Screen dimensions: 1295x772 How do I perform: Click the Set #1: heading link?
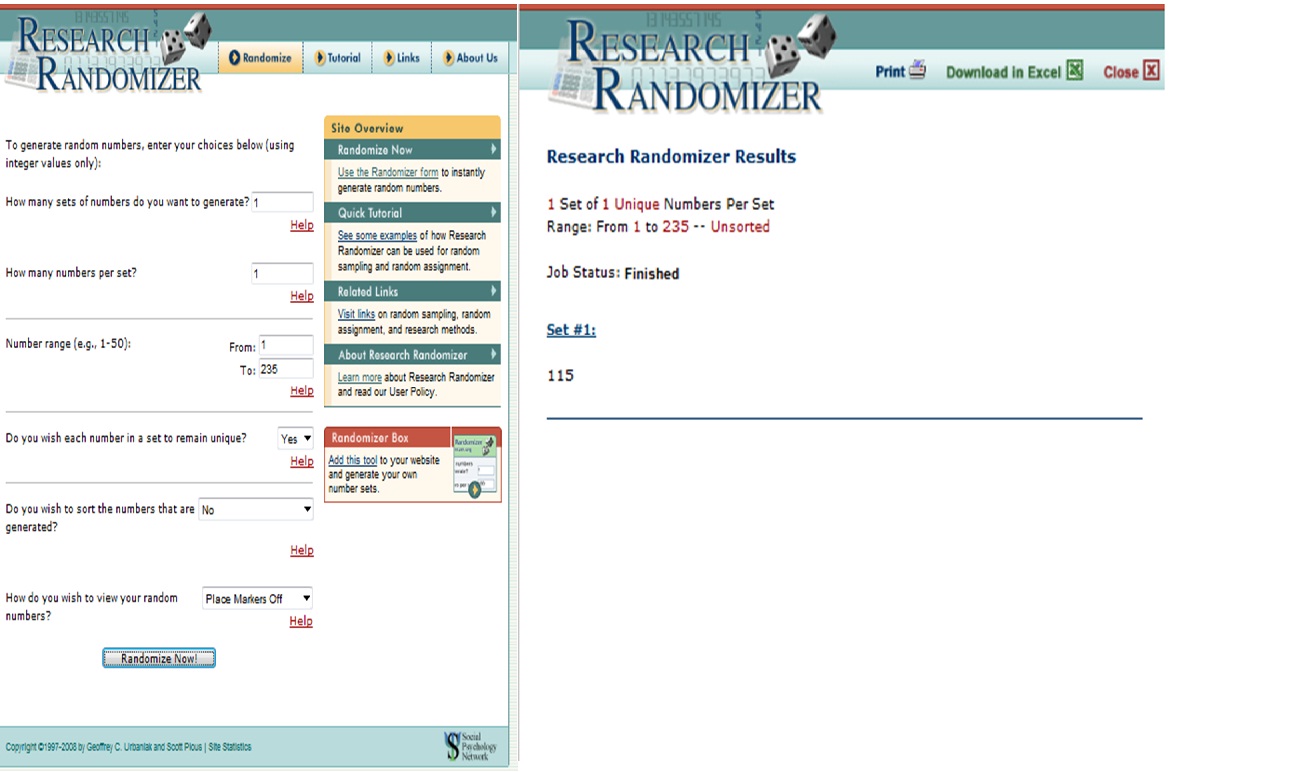pyautogui.click(x=571, y=330)
